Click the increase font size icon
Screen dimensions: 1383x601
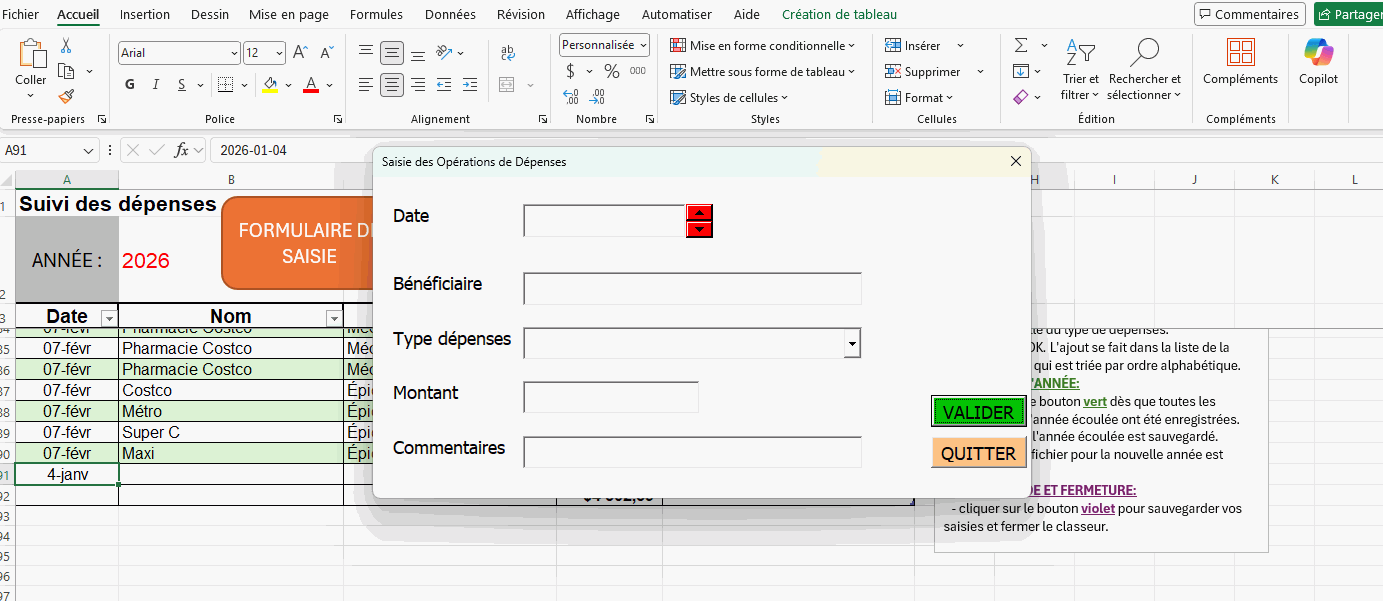300,53
